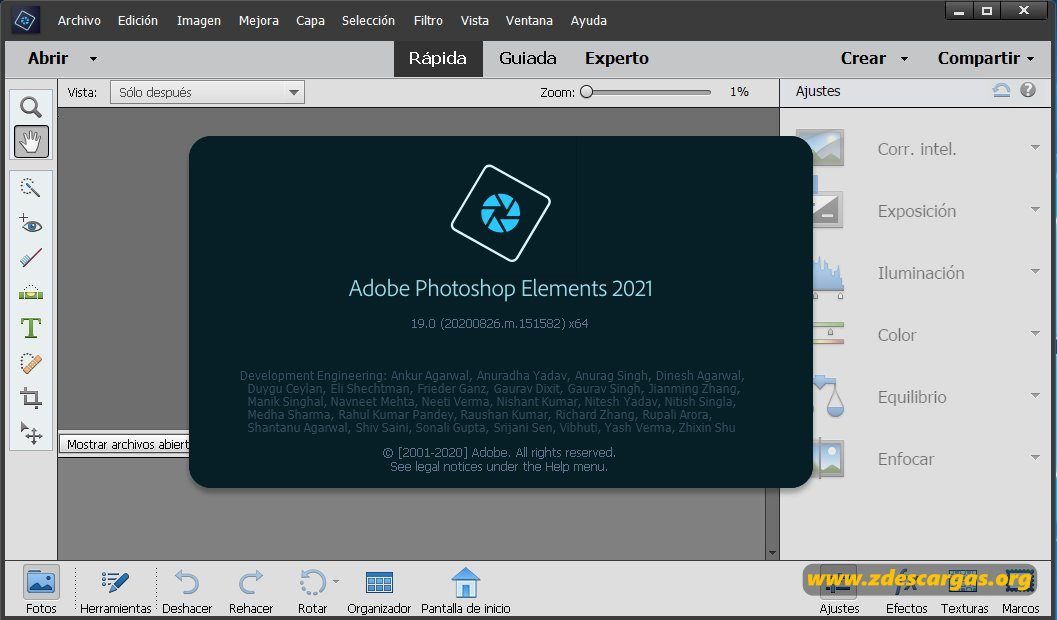Open the Ventana menu
The width and height of the screenshot is (1057, 620).
click(x=529, y=21)
